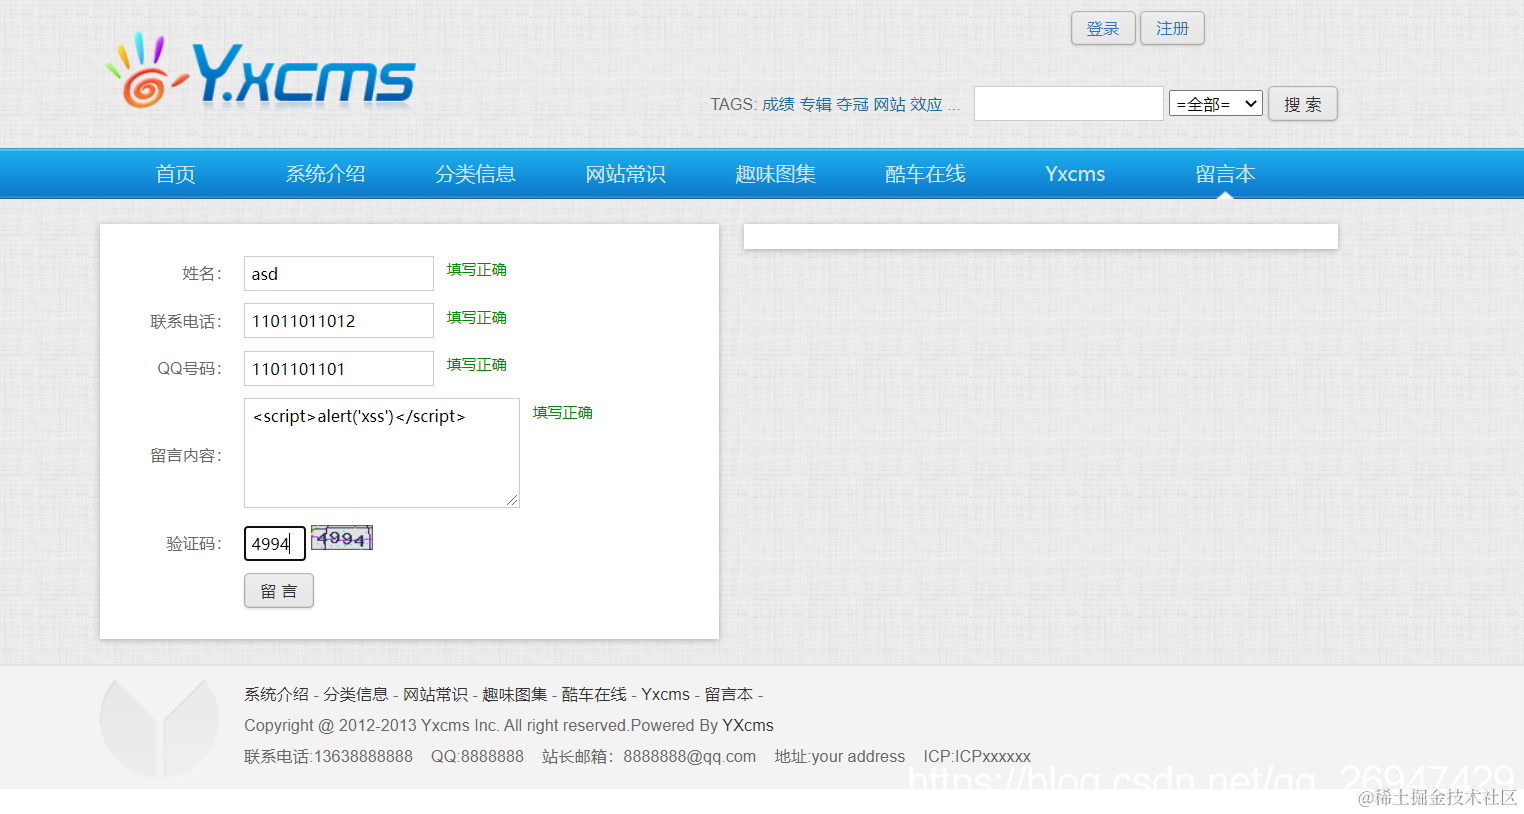Open the =全部= search category dropdown
Viewport: 1524px width, 814px height.
coord(1216,103)
